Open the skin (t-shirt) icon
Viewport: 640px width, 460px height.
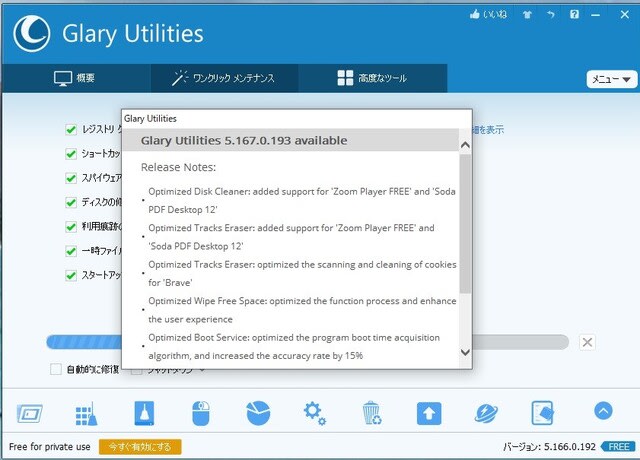click(527, 15)
